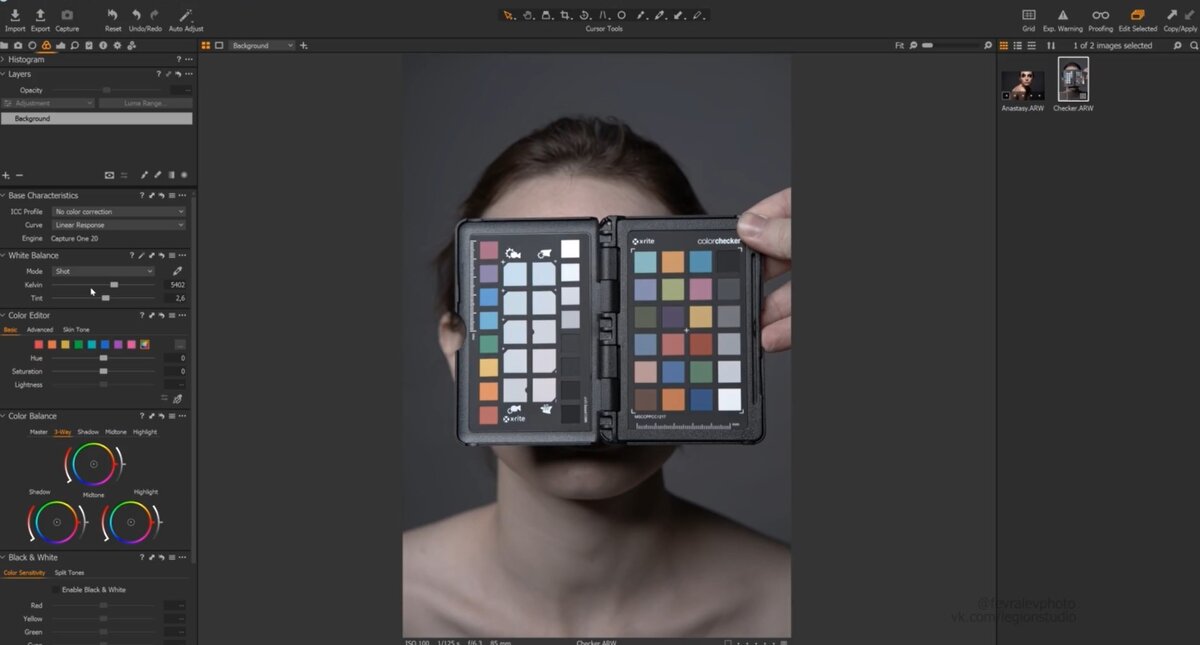Reset adjustments with the Reset icon
The width and height of the screenshot is (1200, 645).
113,15
